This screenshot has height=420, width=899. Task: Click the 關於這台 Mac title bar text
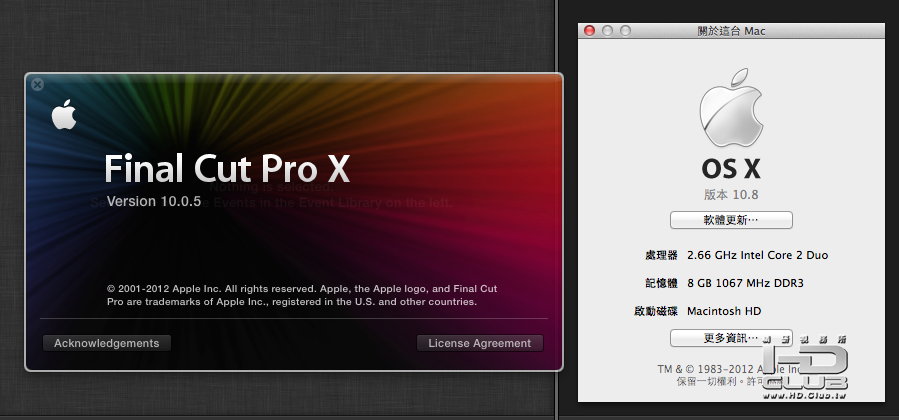point(731,31)
